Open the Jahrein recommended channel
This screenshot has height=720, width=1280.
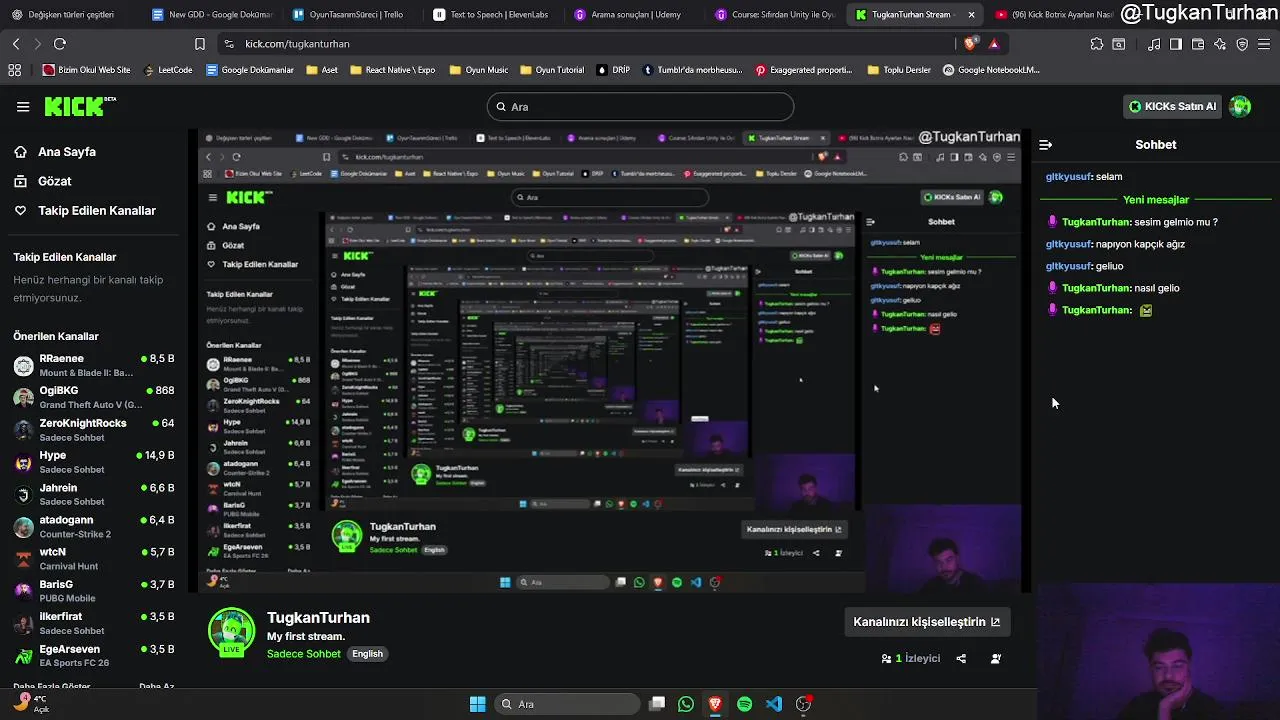point(94,494)
